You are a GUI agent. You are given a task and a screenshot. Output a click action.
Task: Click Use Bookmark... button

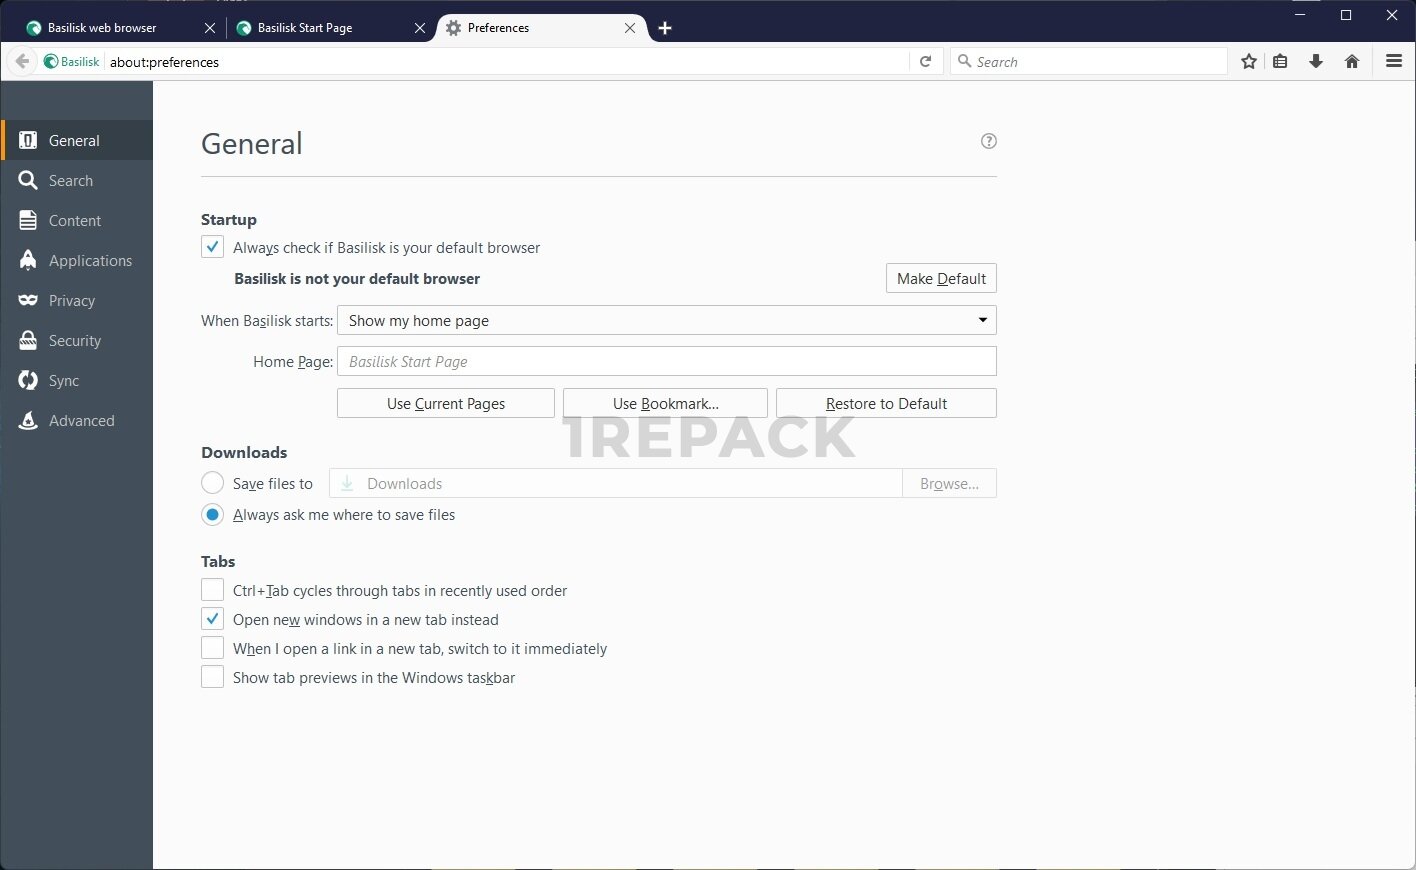665,403
